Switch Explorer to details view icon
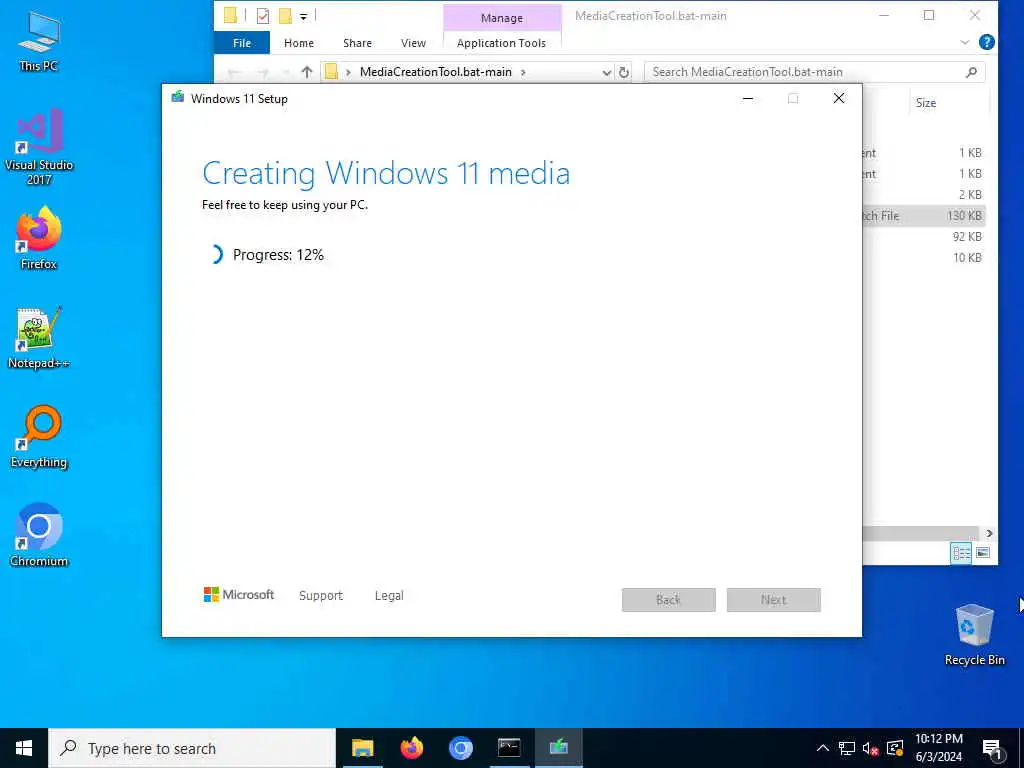Screen dimensions: 1024x768 (961, 553)
